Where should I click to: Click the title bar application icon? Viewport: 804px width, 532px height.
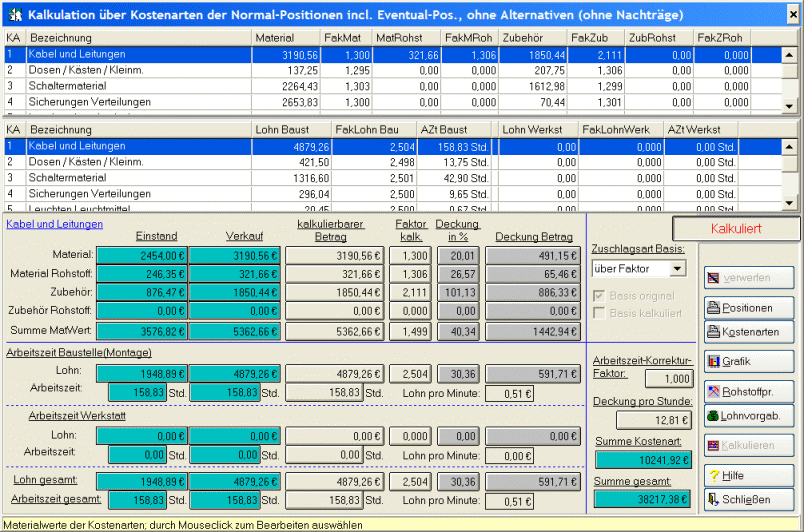tap(14, 14)
